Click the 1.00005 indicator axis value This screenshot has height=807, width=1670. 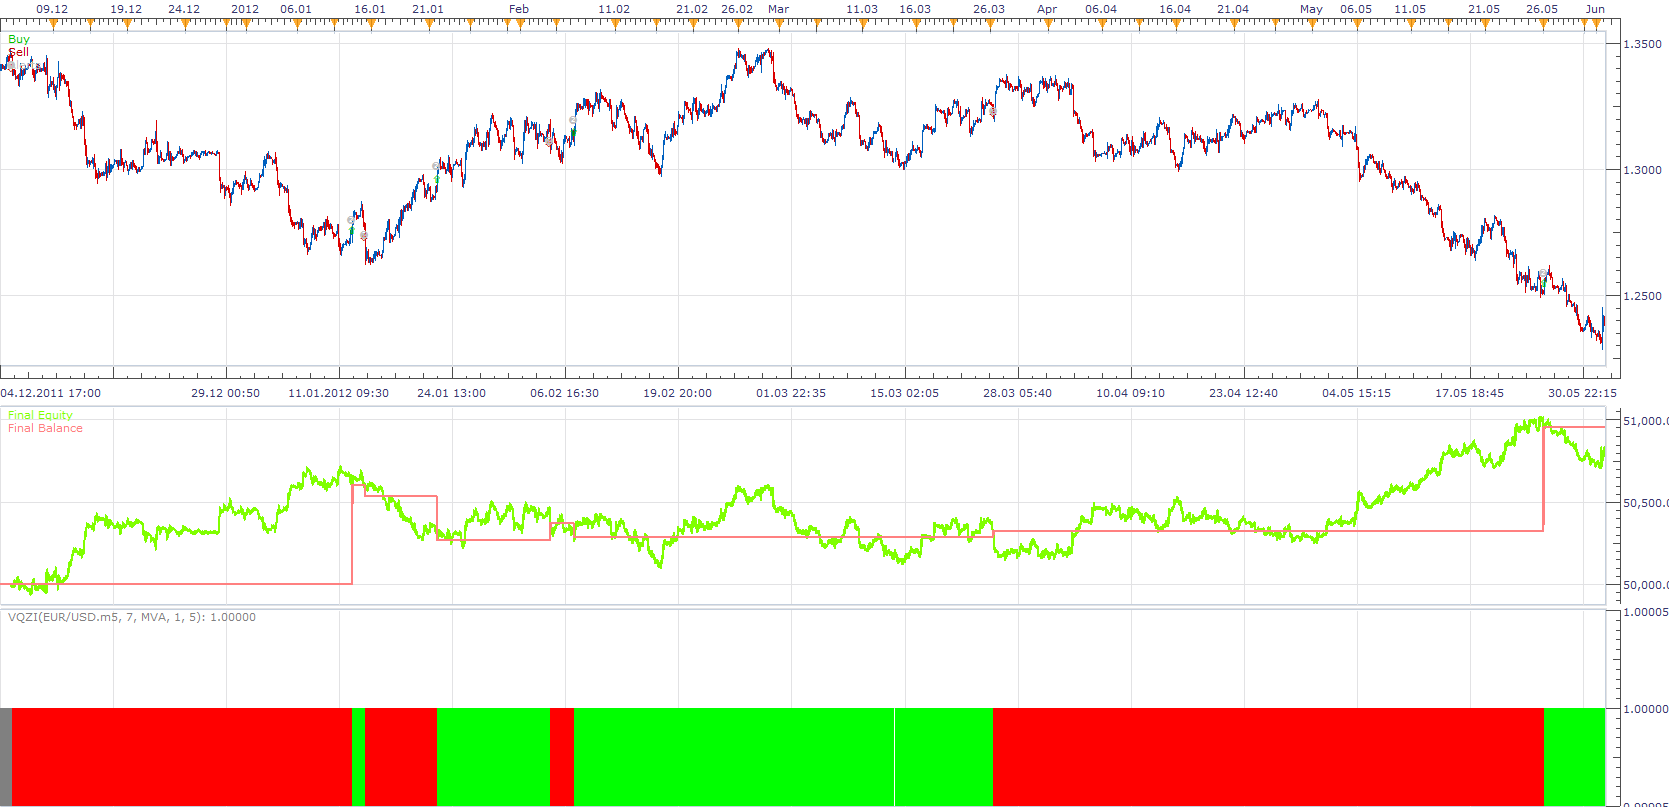1645,612
